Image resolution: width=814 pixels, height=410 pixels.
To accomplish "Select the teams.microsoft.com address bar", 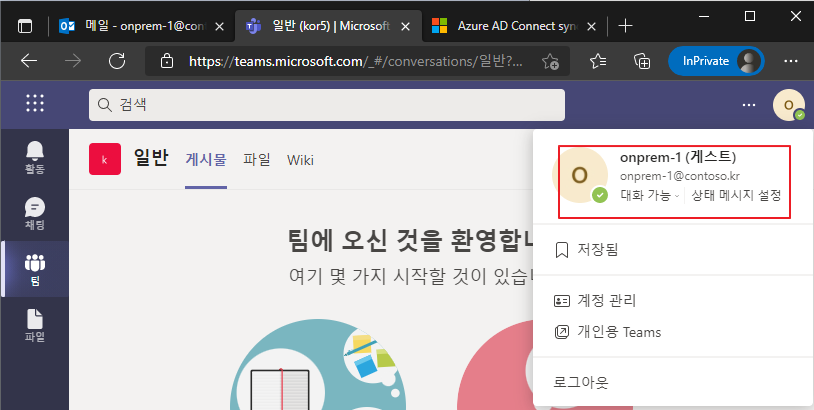I will coord(355,62).
